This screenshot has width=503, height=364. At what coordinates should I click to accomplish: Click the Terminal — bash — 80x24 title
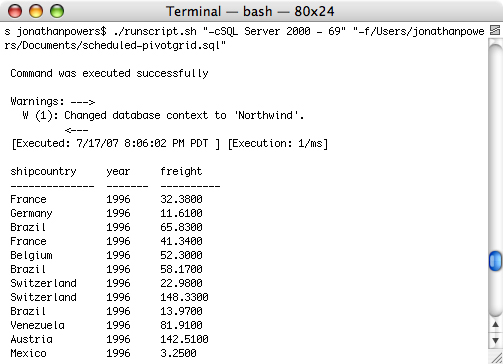pyautogui.click(x=250, y=11)
